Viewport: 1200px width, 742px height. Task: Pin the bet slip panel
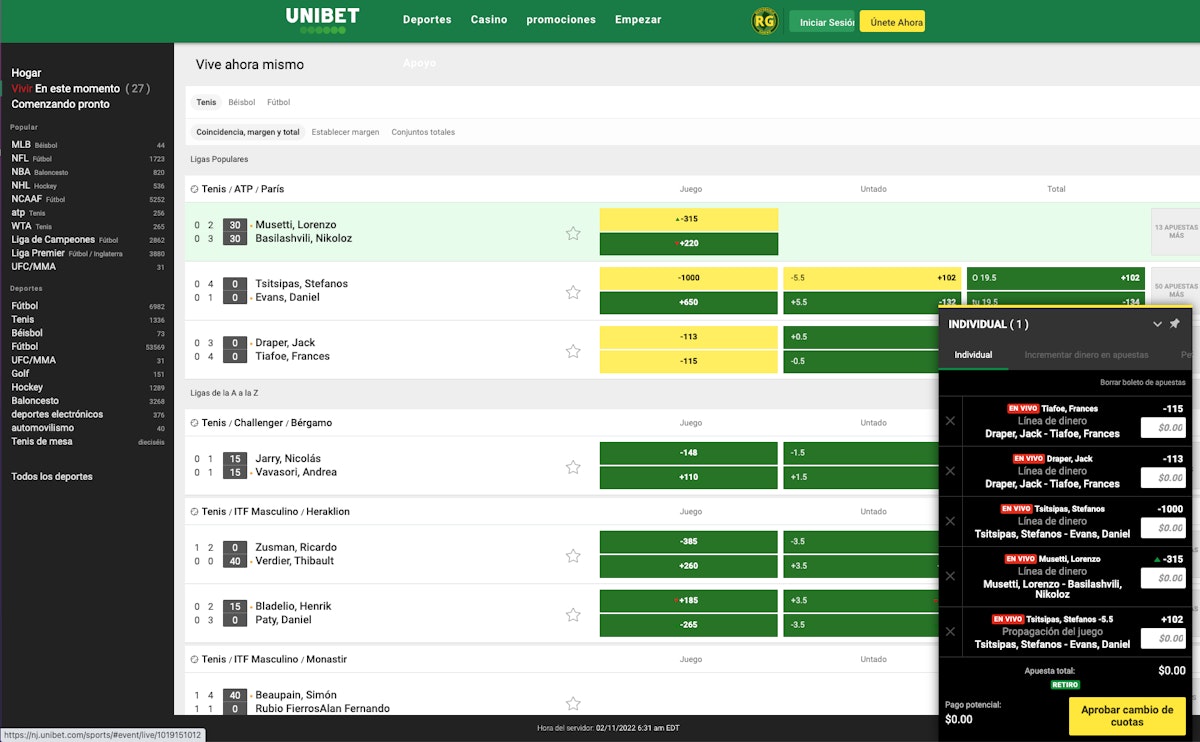(x=1175, y=324)
